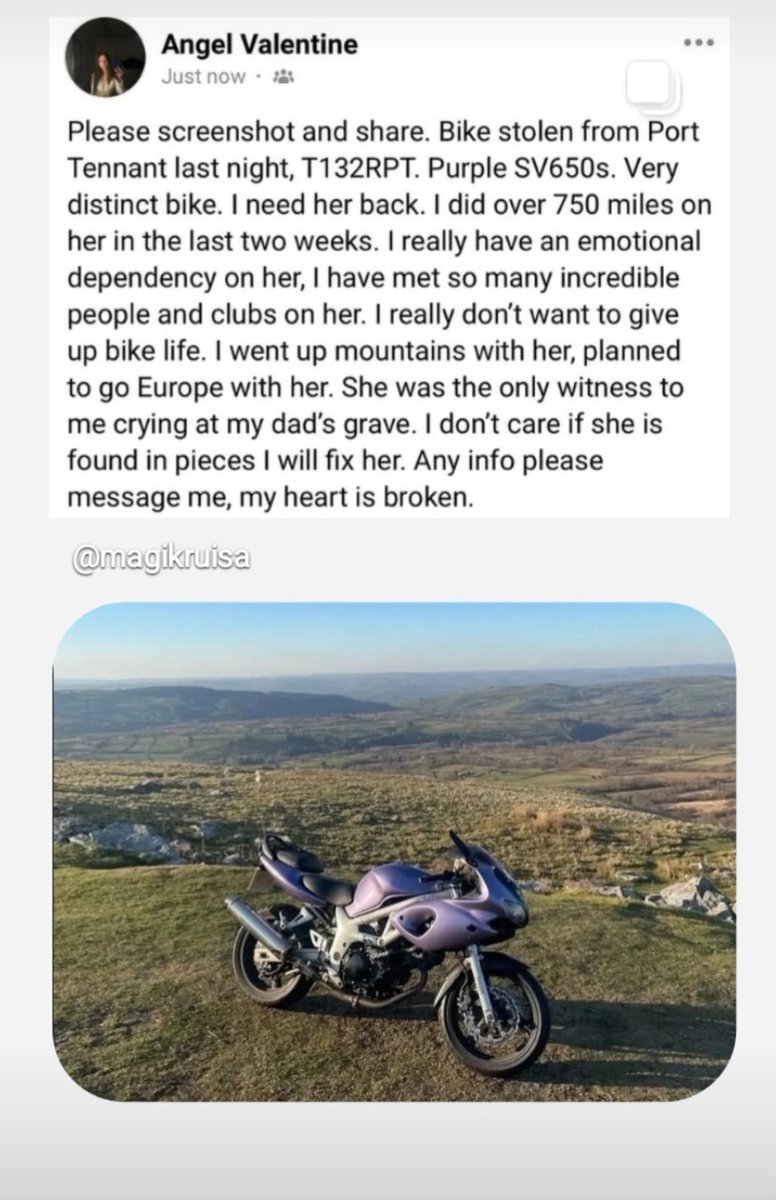The width and height of the screenshot is (776, 1200).
Task: Open Angel Valentine's profile picture
Action: click(x=105, y=57)
